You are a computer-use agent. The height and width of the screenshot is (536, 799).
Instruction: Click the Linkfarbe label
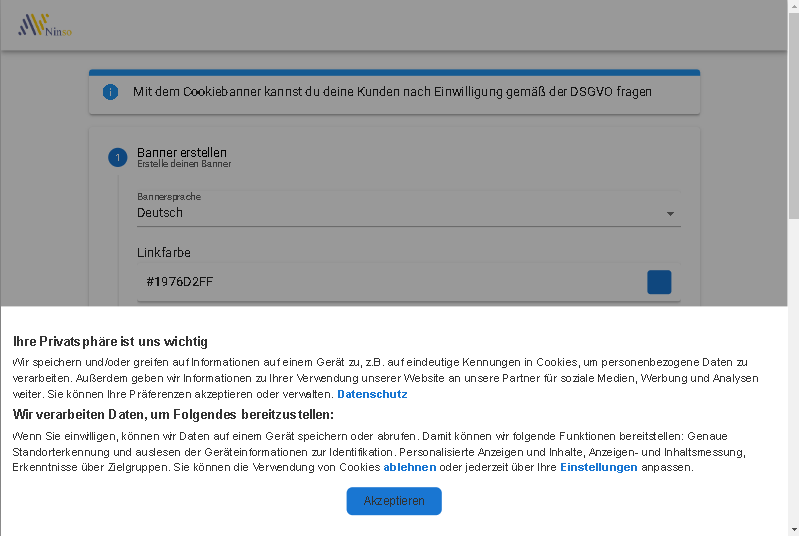coord(163,253)
